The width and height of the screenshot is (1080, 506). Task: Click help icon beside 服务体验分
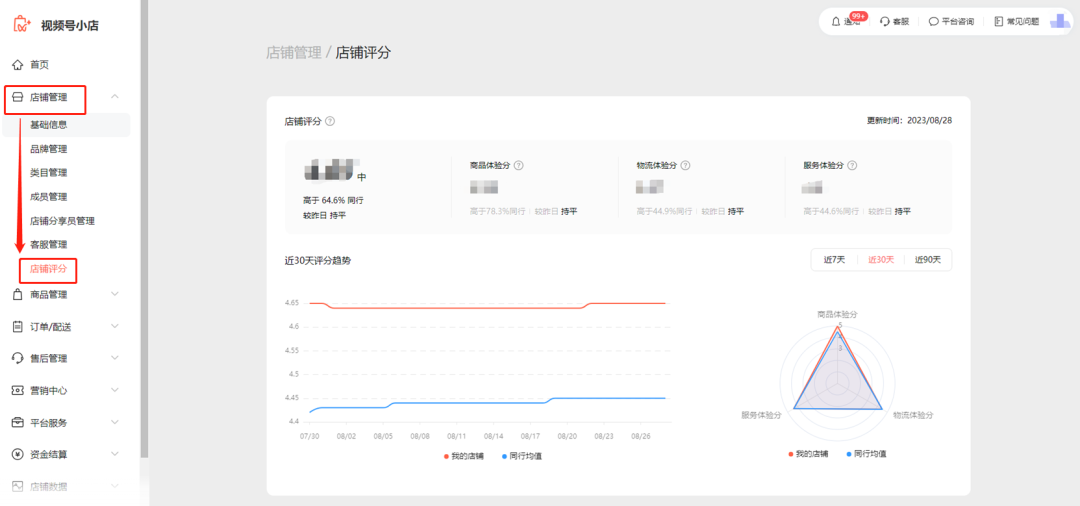point(852,165)
